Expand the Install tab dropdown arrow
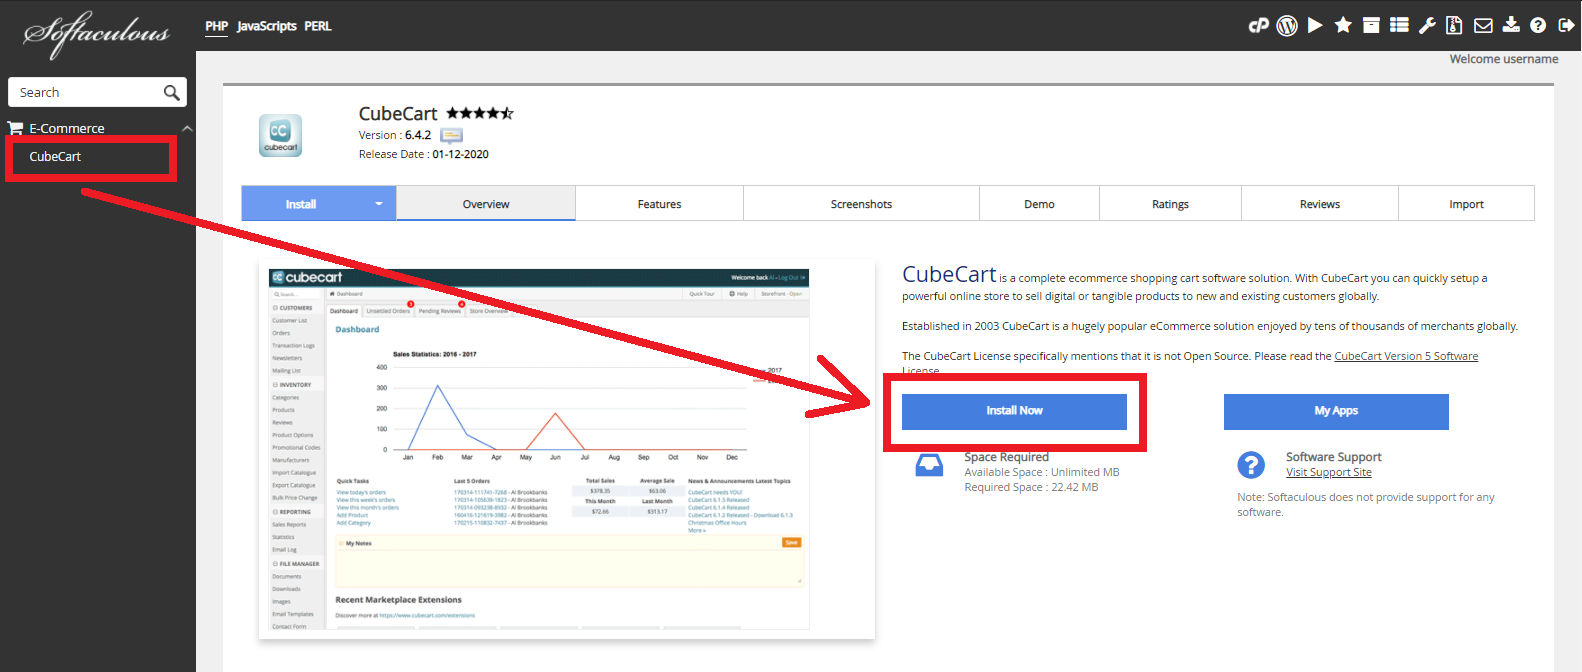Image resolution: width=1582 pixels, height=672 pixels. 379,204
